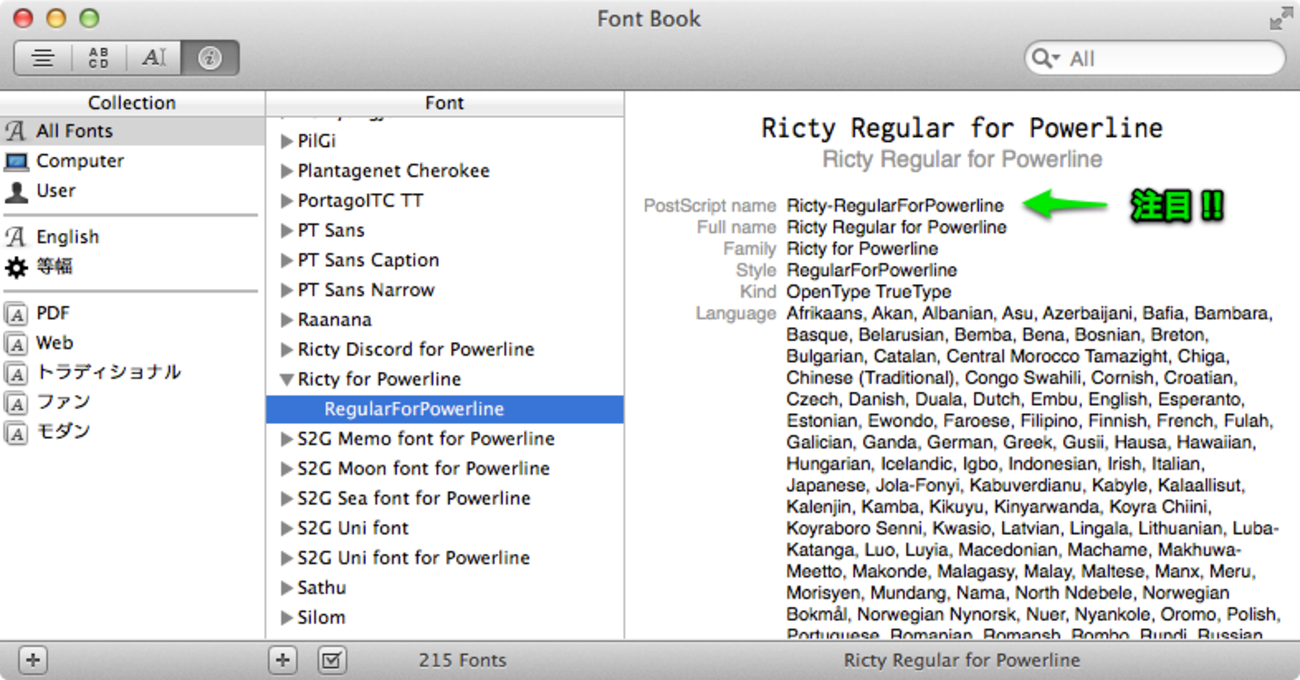Viewport: 1300px width, 680px height.
Task: Select the トラディショナル collection
Action: [x=132, y=372]
